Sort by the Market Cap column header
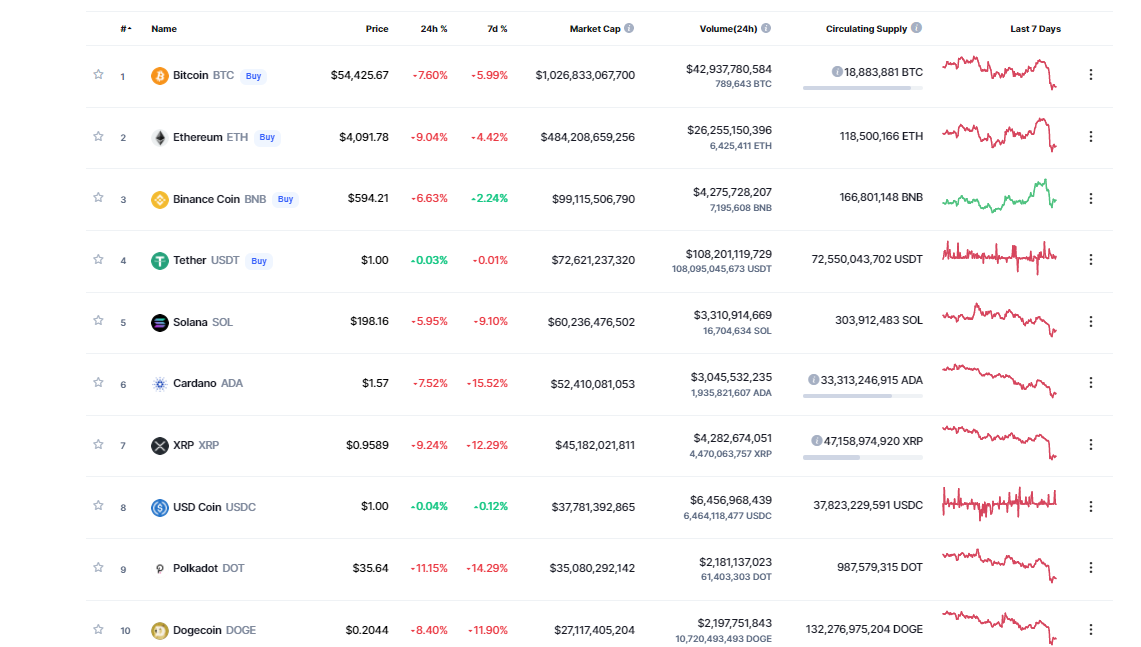 tap(595, 29)
